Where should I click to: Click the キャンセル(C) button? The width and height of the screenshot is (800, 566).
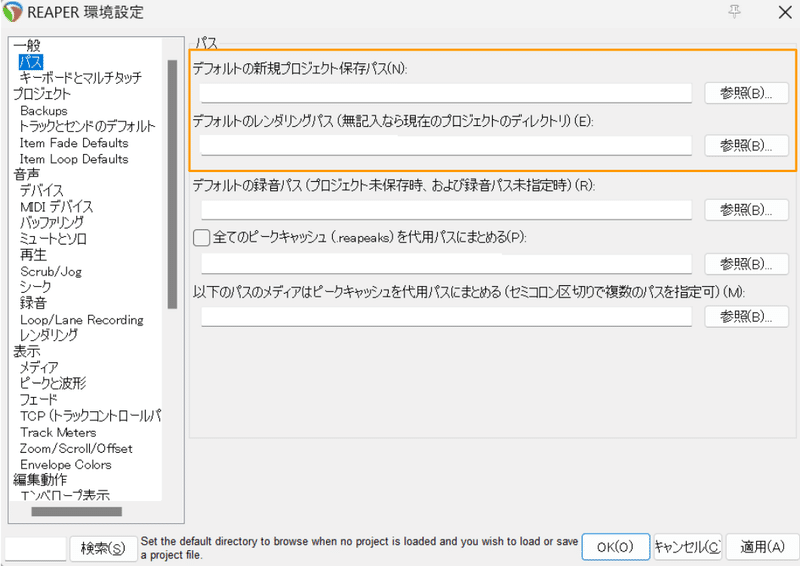688,547
